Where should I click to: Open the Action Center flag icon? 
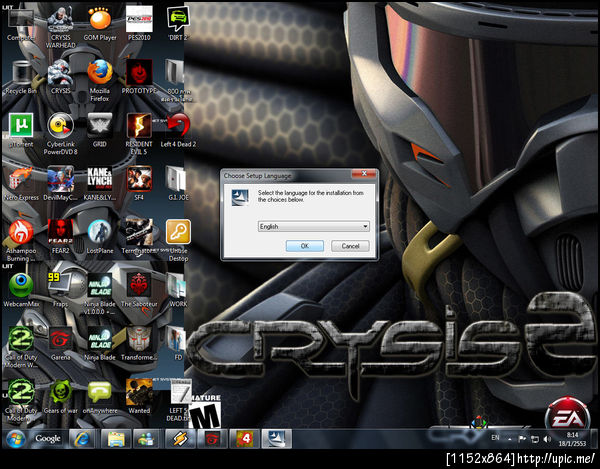click(522, 439)
